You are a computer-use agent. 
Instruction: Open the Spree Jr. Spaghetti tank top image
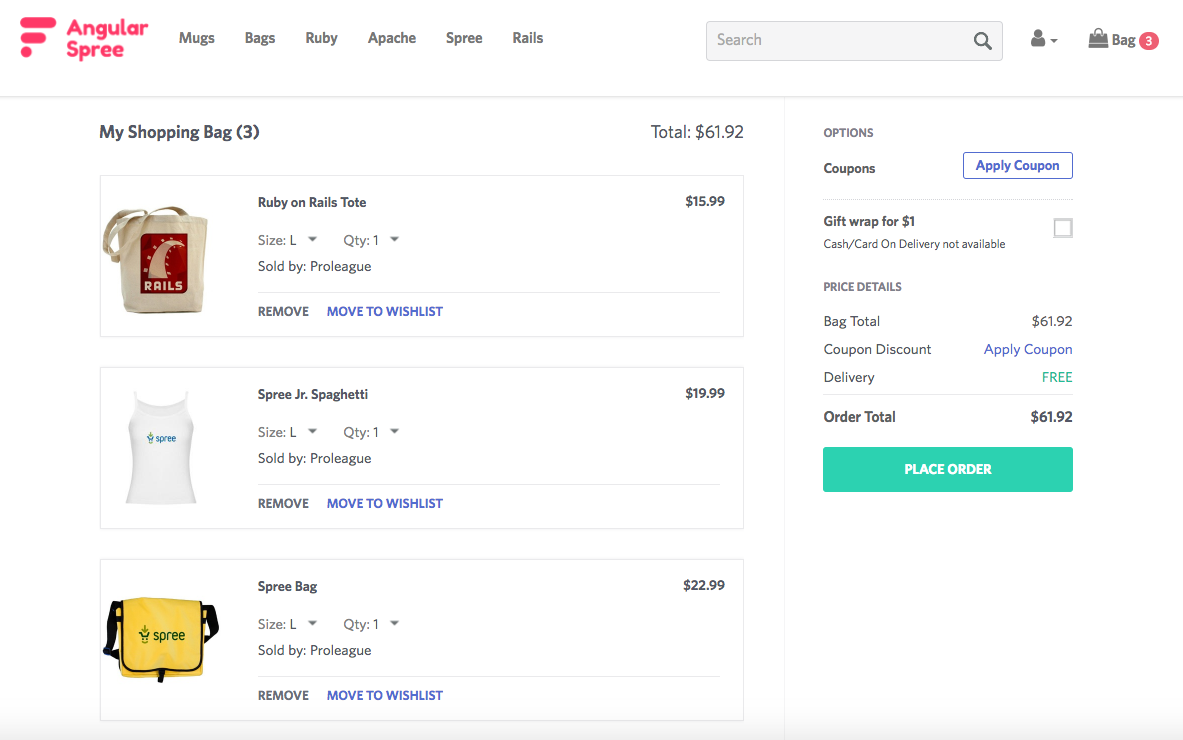point(161,447)
